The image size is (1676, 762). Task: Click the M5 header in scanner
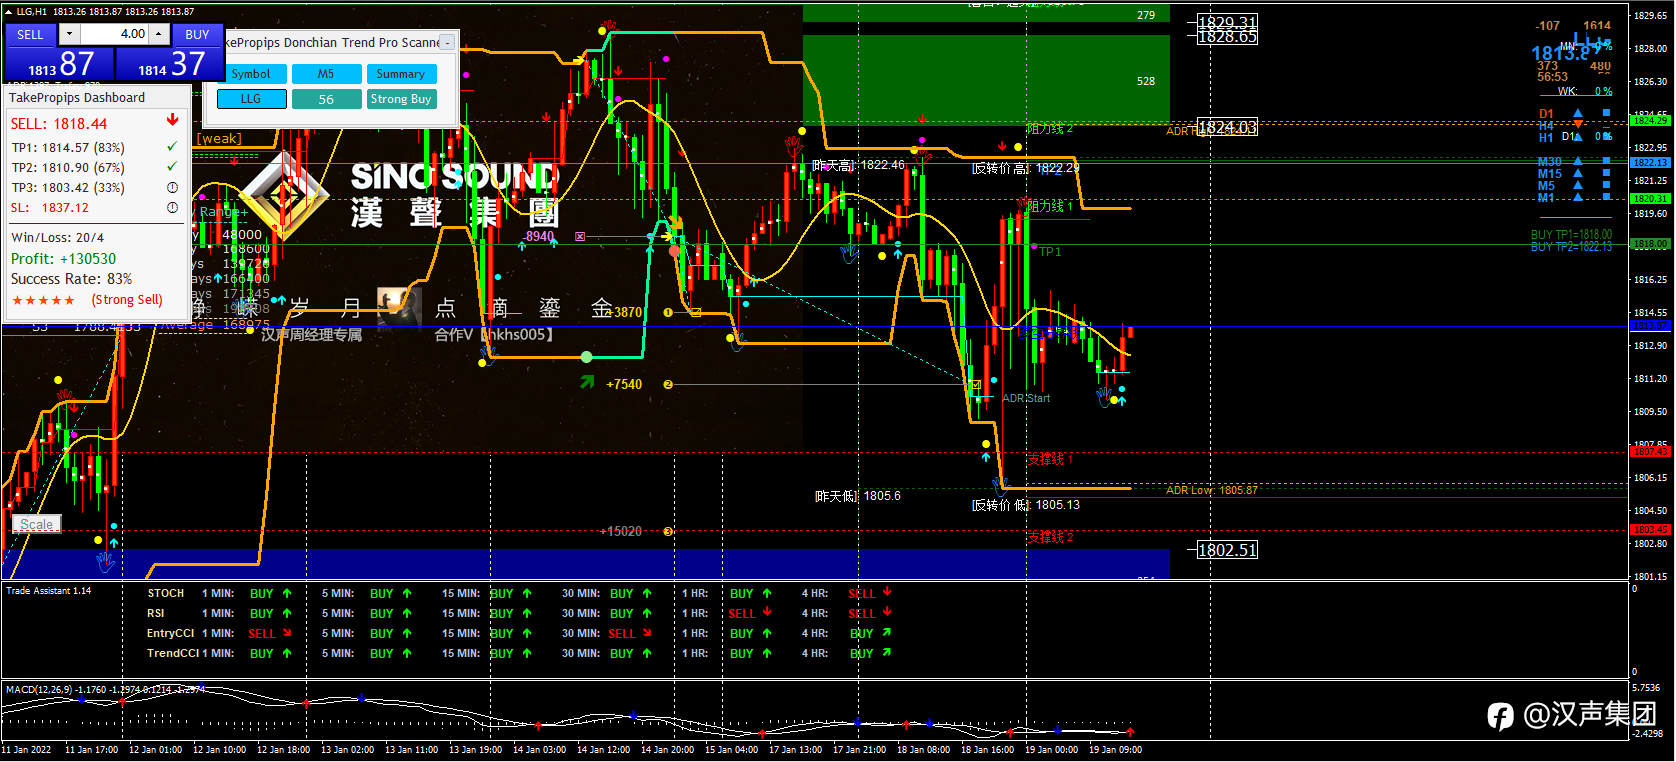[x=326, y=74]
